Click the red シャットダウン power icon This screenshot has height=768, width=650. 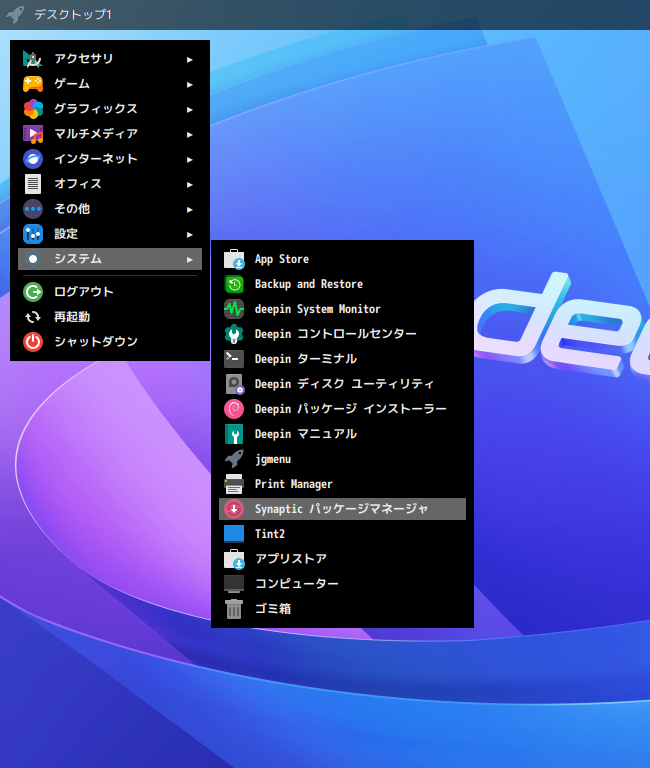[x=33, y=342]
